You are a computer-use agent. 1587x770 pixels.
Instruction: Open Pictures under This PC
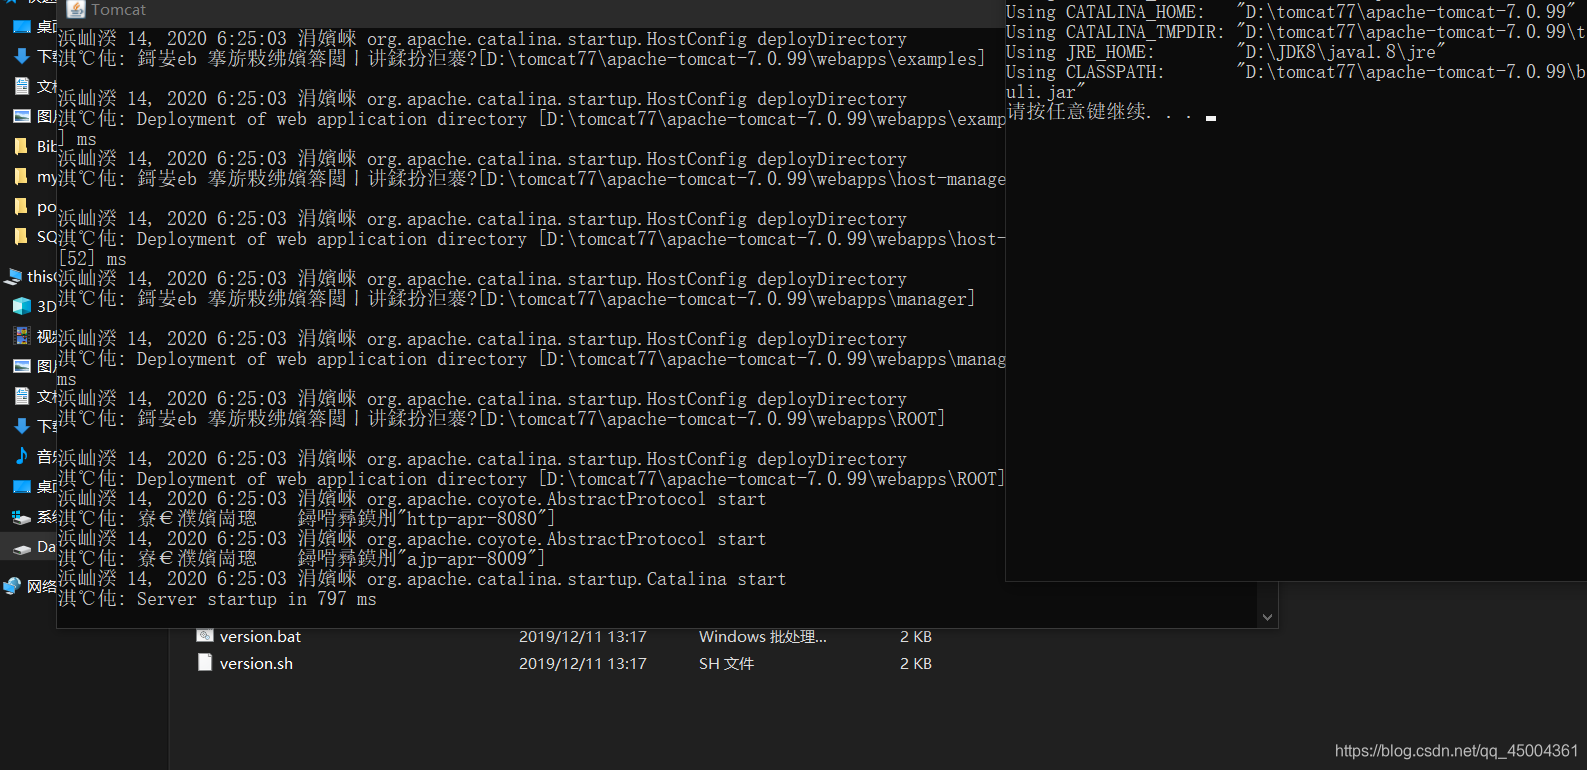[x=22, y=366]
